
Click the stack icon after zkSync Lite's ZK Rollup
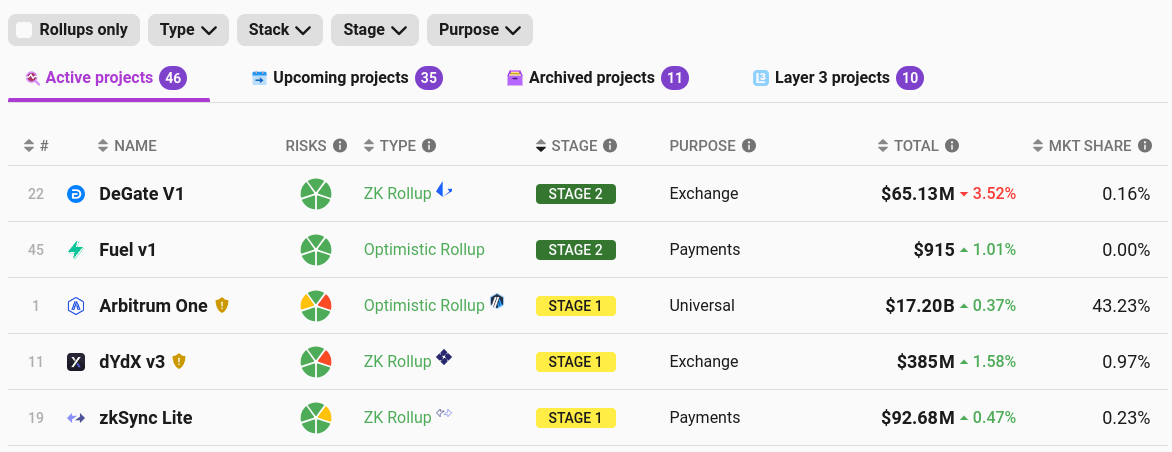pyautogui.click(x=444, y=414)
